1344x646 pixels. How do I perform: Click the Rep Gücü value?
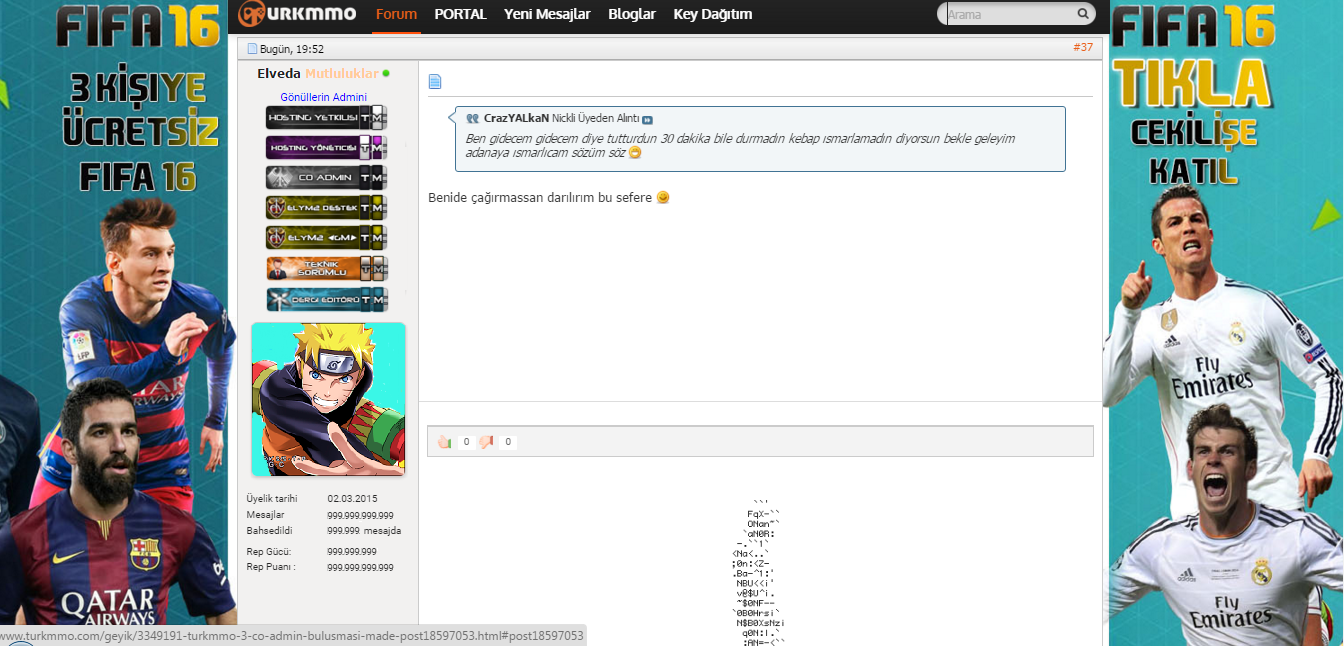[x=352, y=551]
